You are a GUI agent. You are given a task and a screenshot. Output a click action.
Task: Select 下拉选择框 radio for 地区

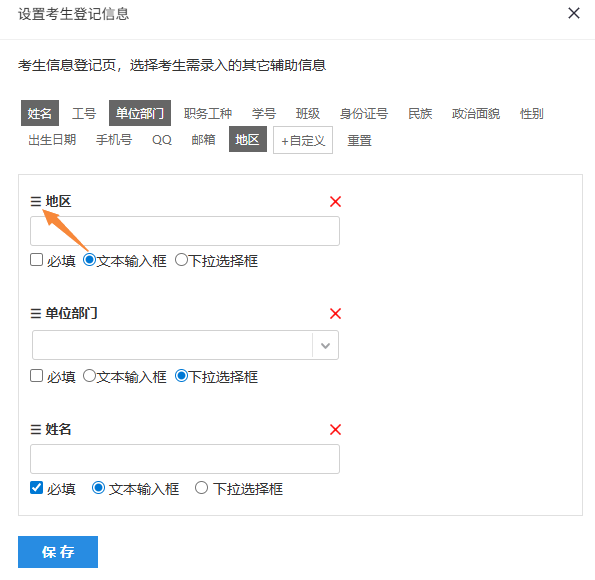(181, 260)
